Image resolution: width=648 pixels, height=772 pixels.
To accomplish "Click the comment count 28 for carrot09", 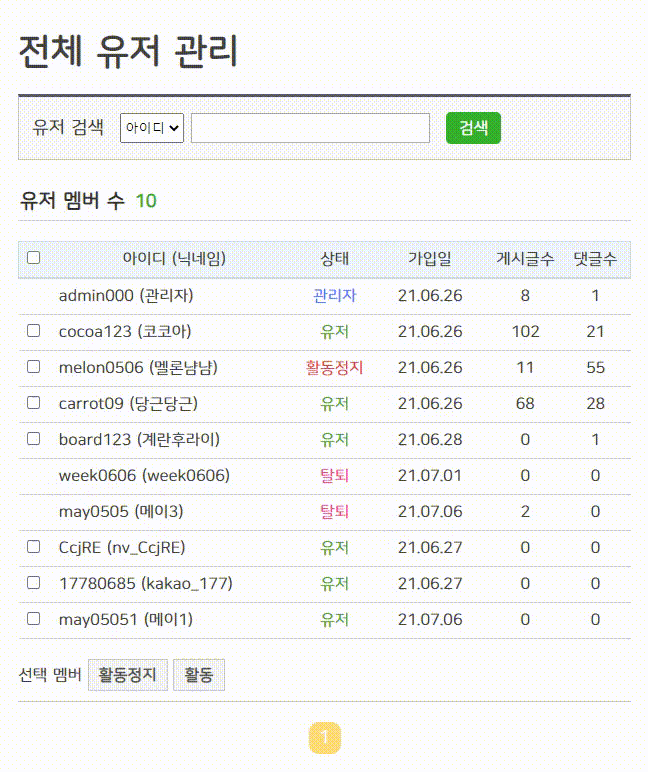I will [595, 403].
